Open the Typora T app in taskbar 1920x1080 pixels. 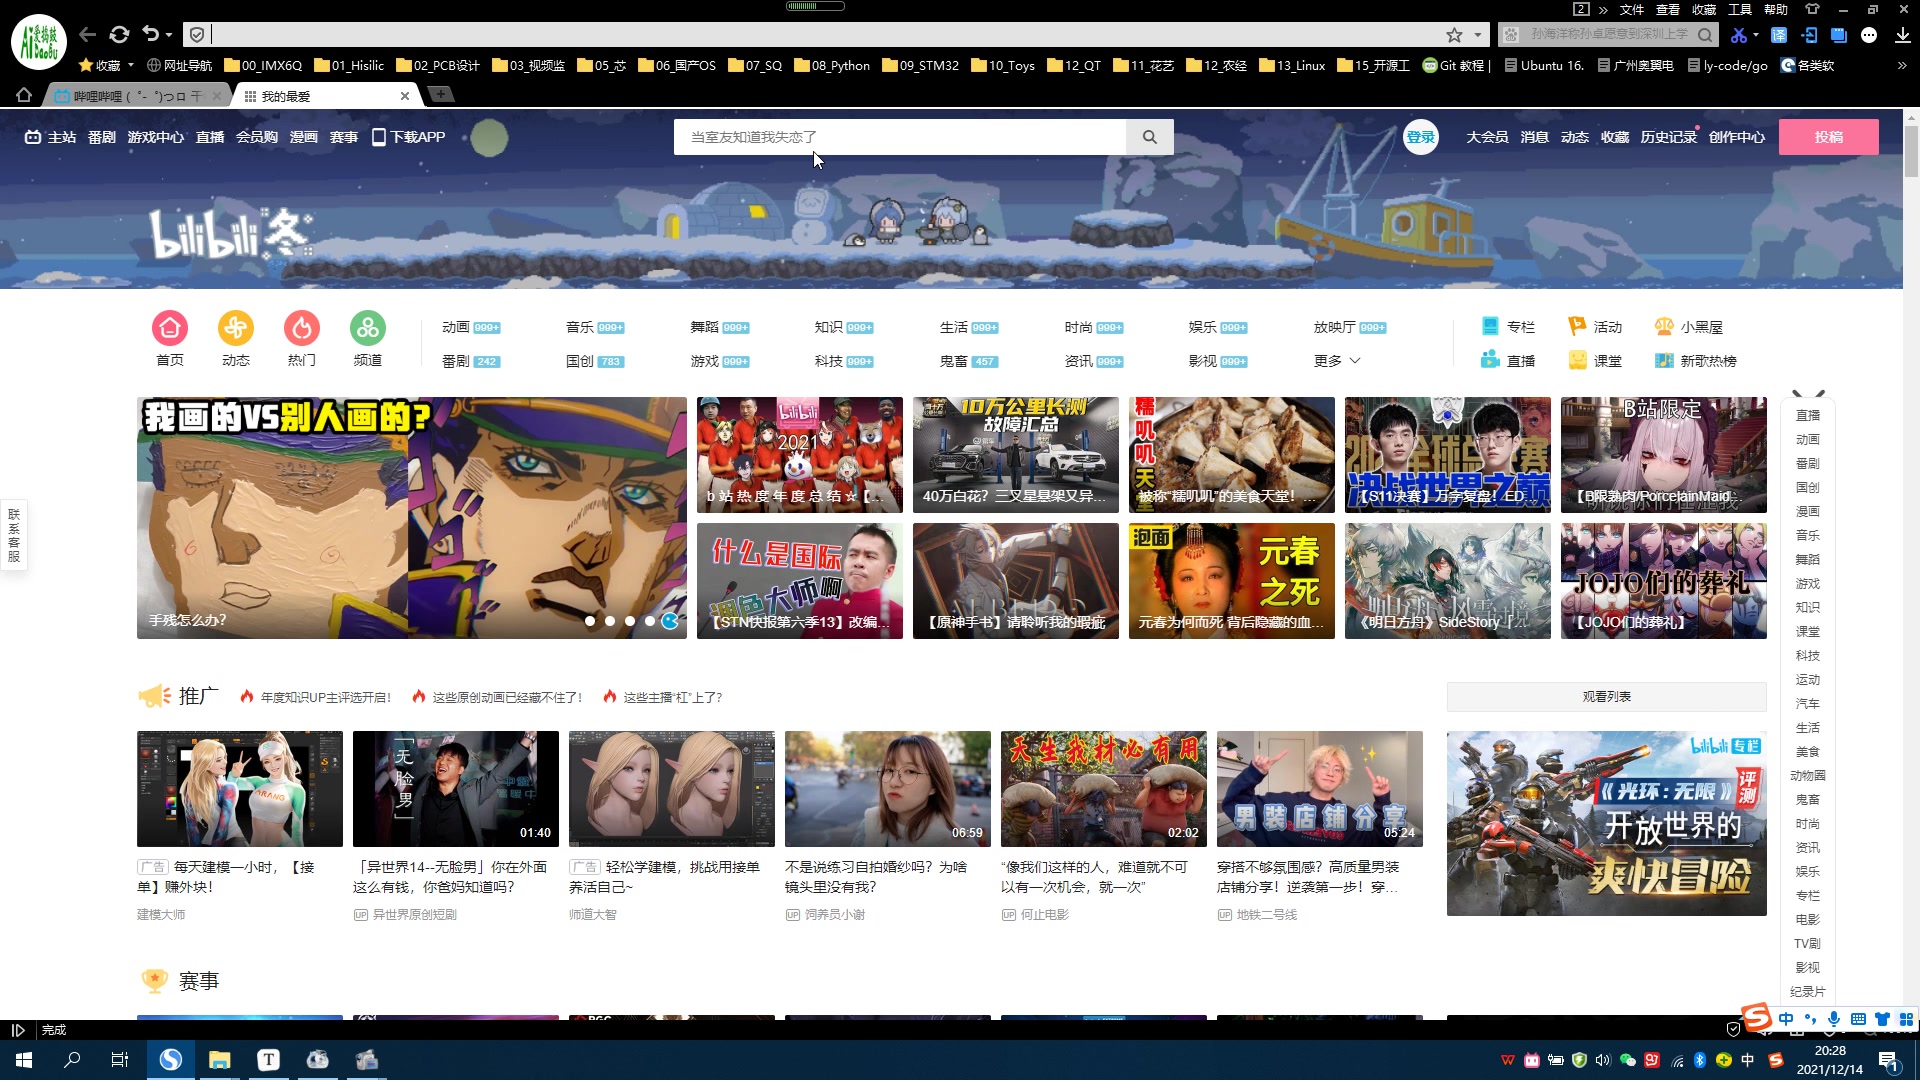tap(268, 1060)
